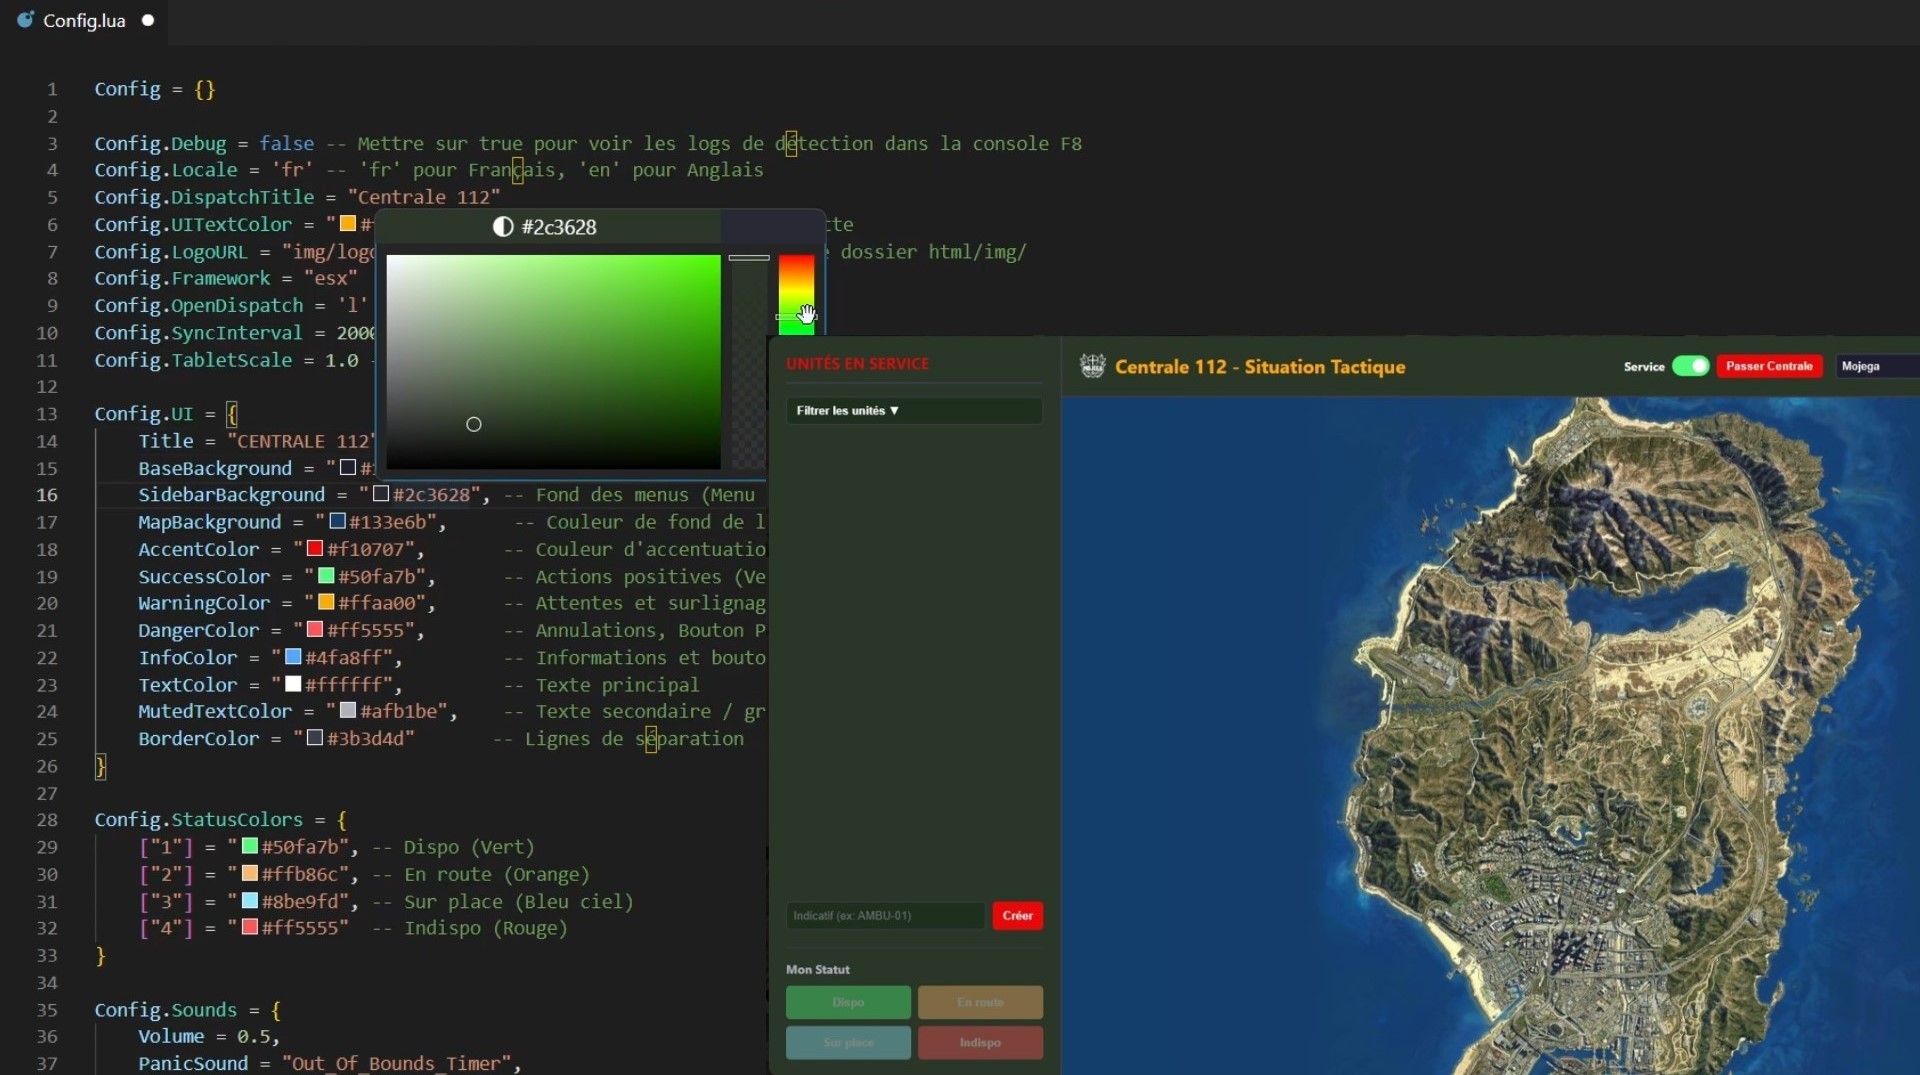This screenshot has width=1920, height=1075.
Task: Click the StatusColors ["1"] #50fa7b swatch
Action: pyautogui.click(x=250, y=847)
